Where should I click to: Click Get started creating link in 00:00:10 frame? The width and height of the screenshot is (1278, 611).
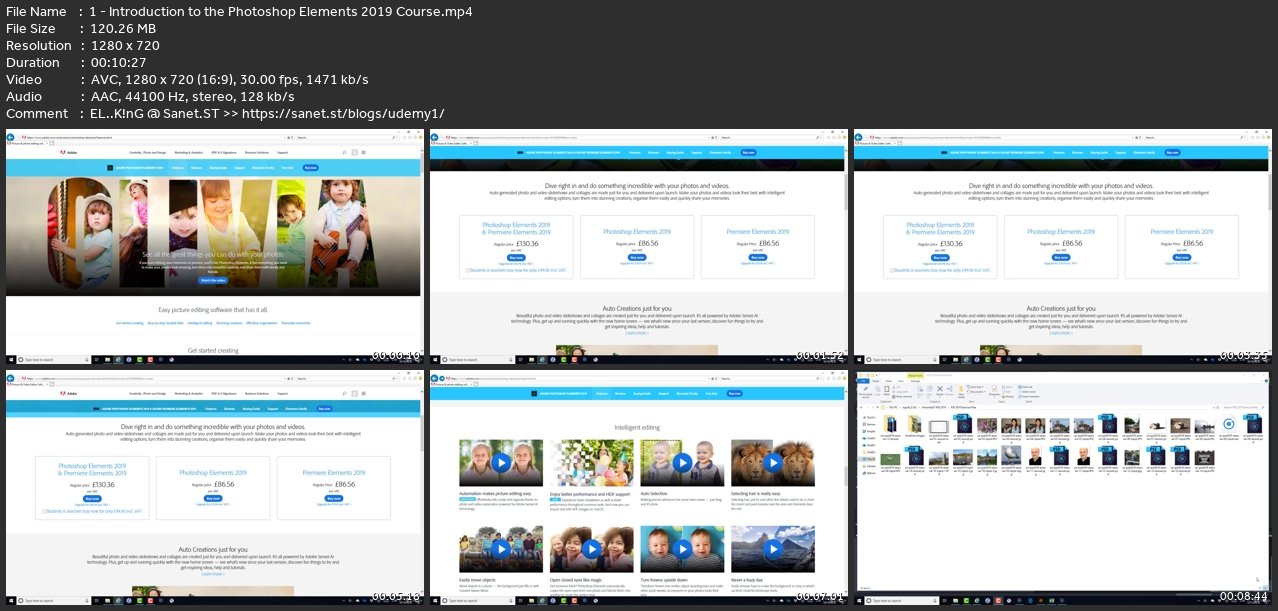coord(130,323)
